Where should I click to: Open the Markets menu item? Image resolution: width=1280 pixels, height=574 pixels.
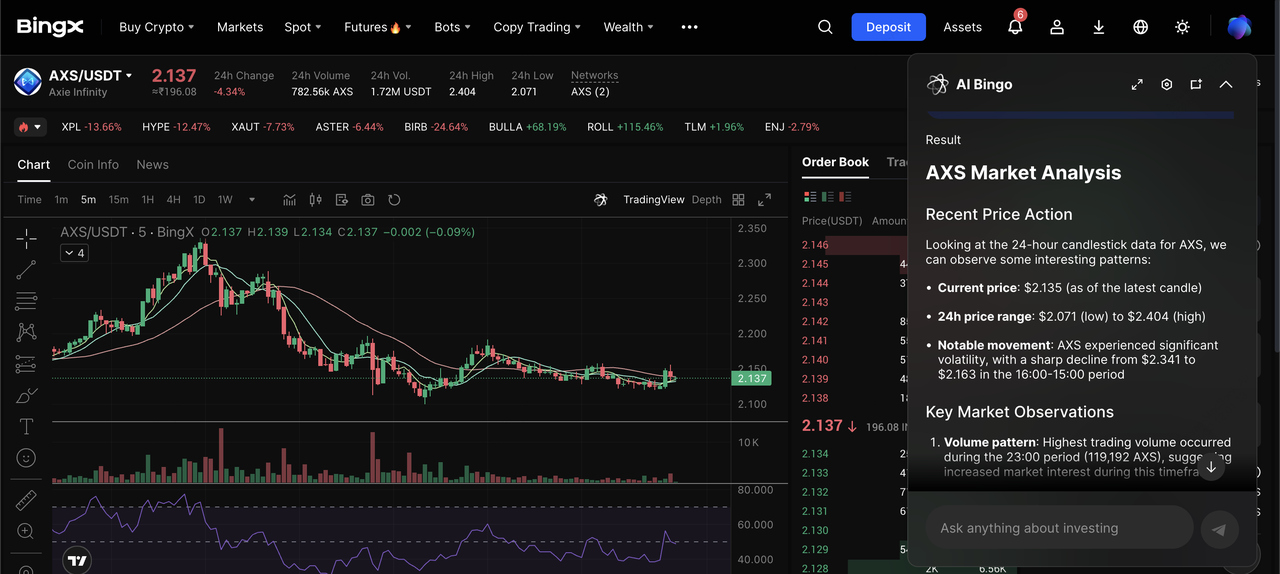point(240,27)
